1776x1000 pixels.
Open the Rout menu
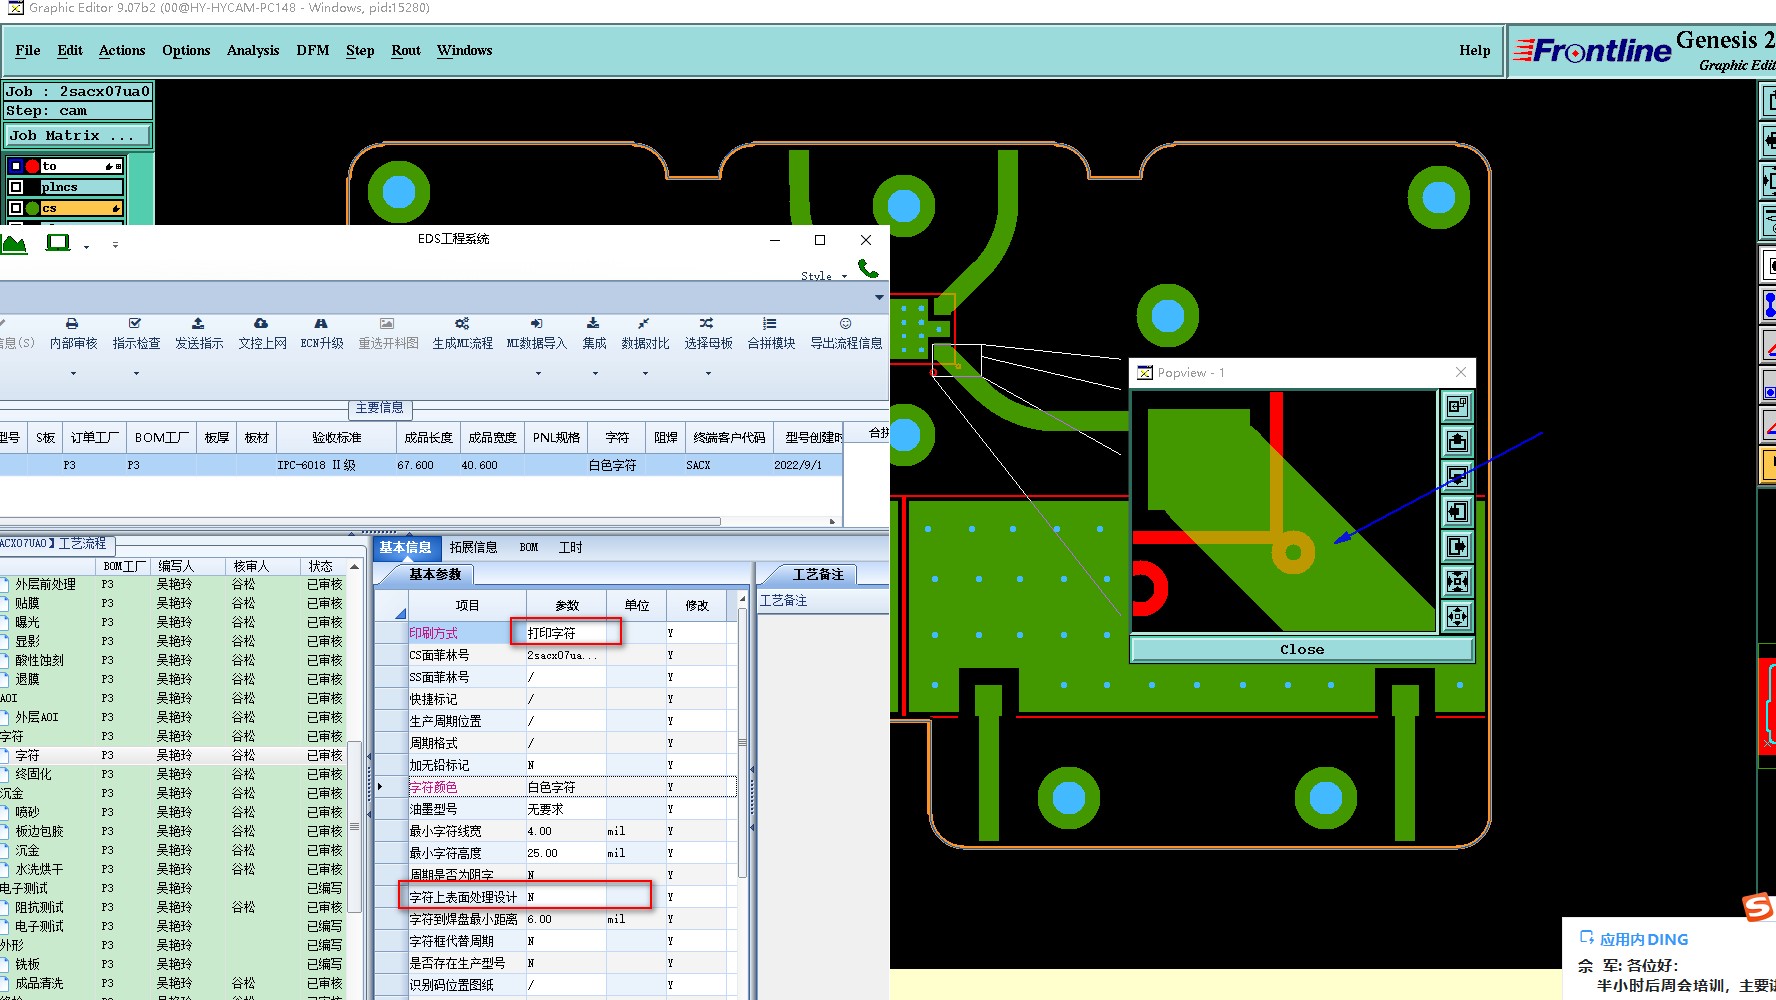point(406,50)
